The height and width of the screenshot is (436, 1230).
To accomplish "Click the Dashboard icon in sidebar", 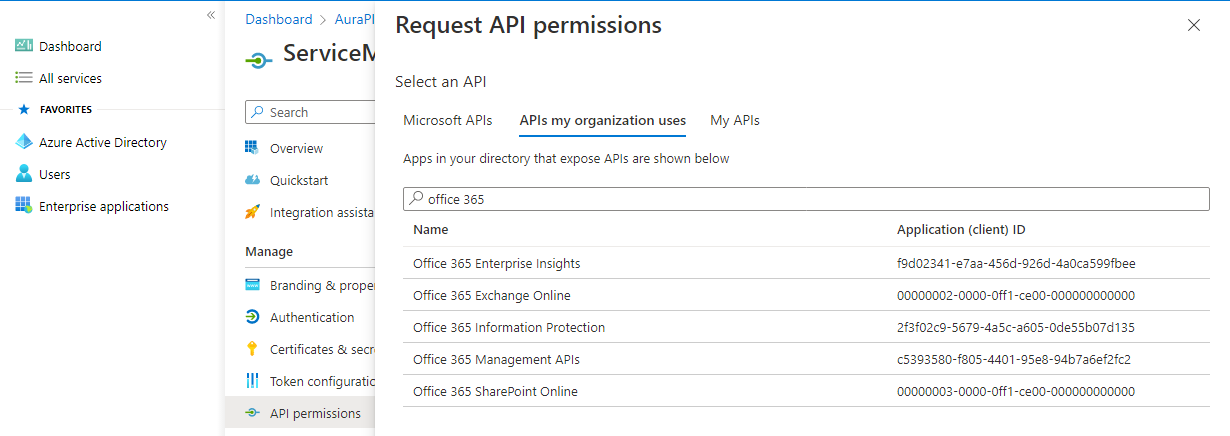I will click(24, 46).
